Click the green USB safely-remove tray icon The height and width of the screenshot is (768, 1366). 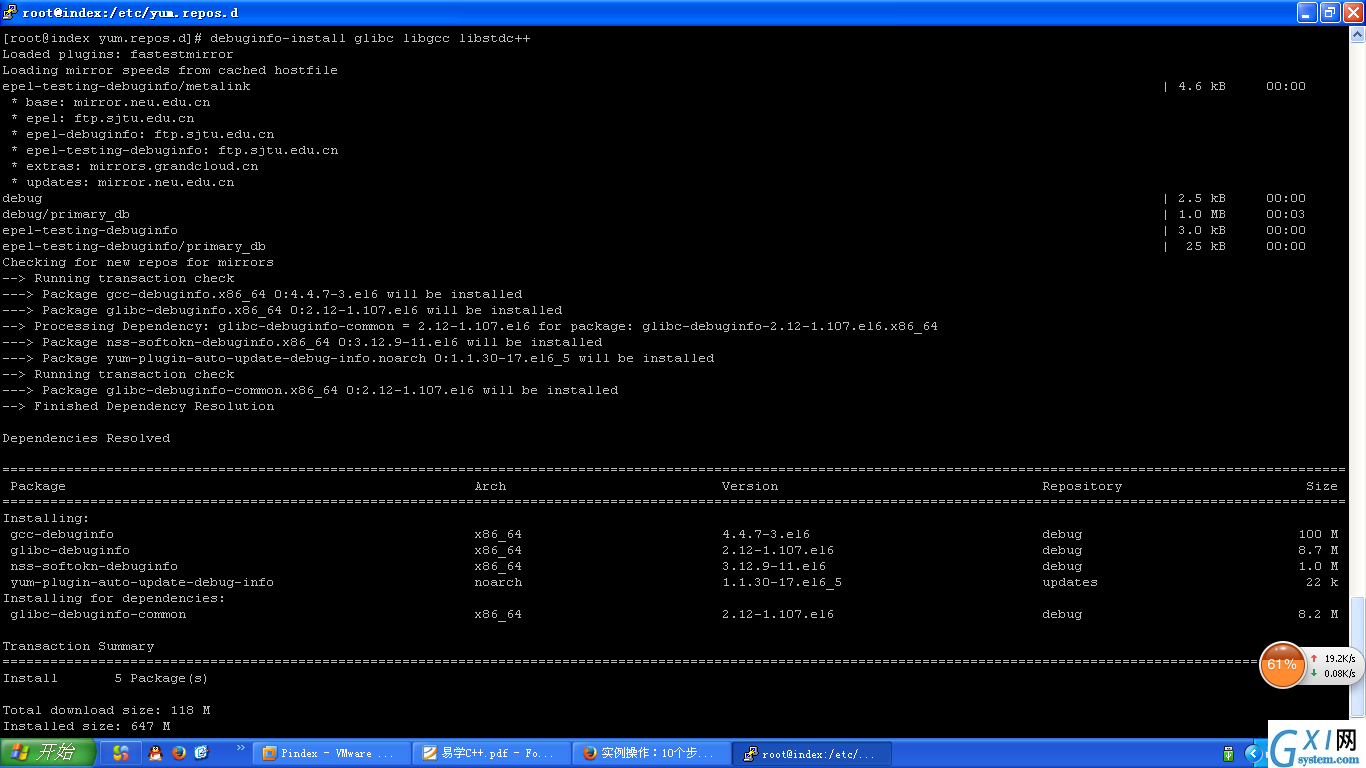[1229, 754]
